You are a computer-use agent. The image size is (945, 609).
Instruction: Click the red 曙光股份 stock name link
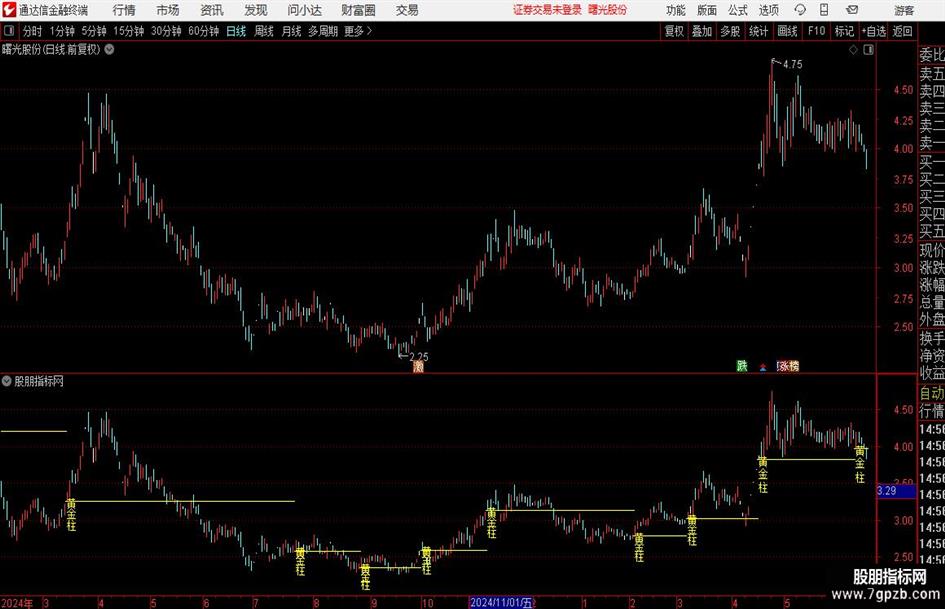608,10
